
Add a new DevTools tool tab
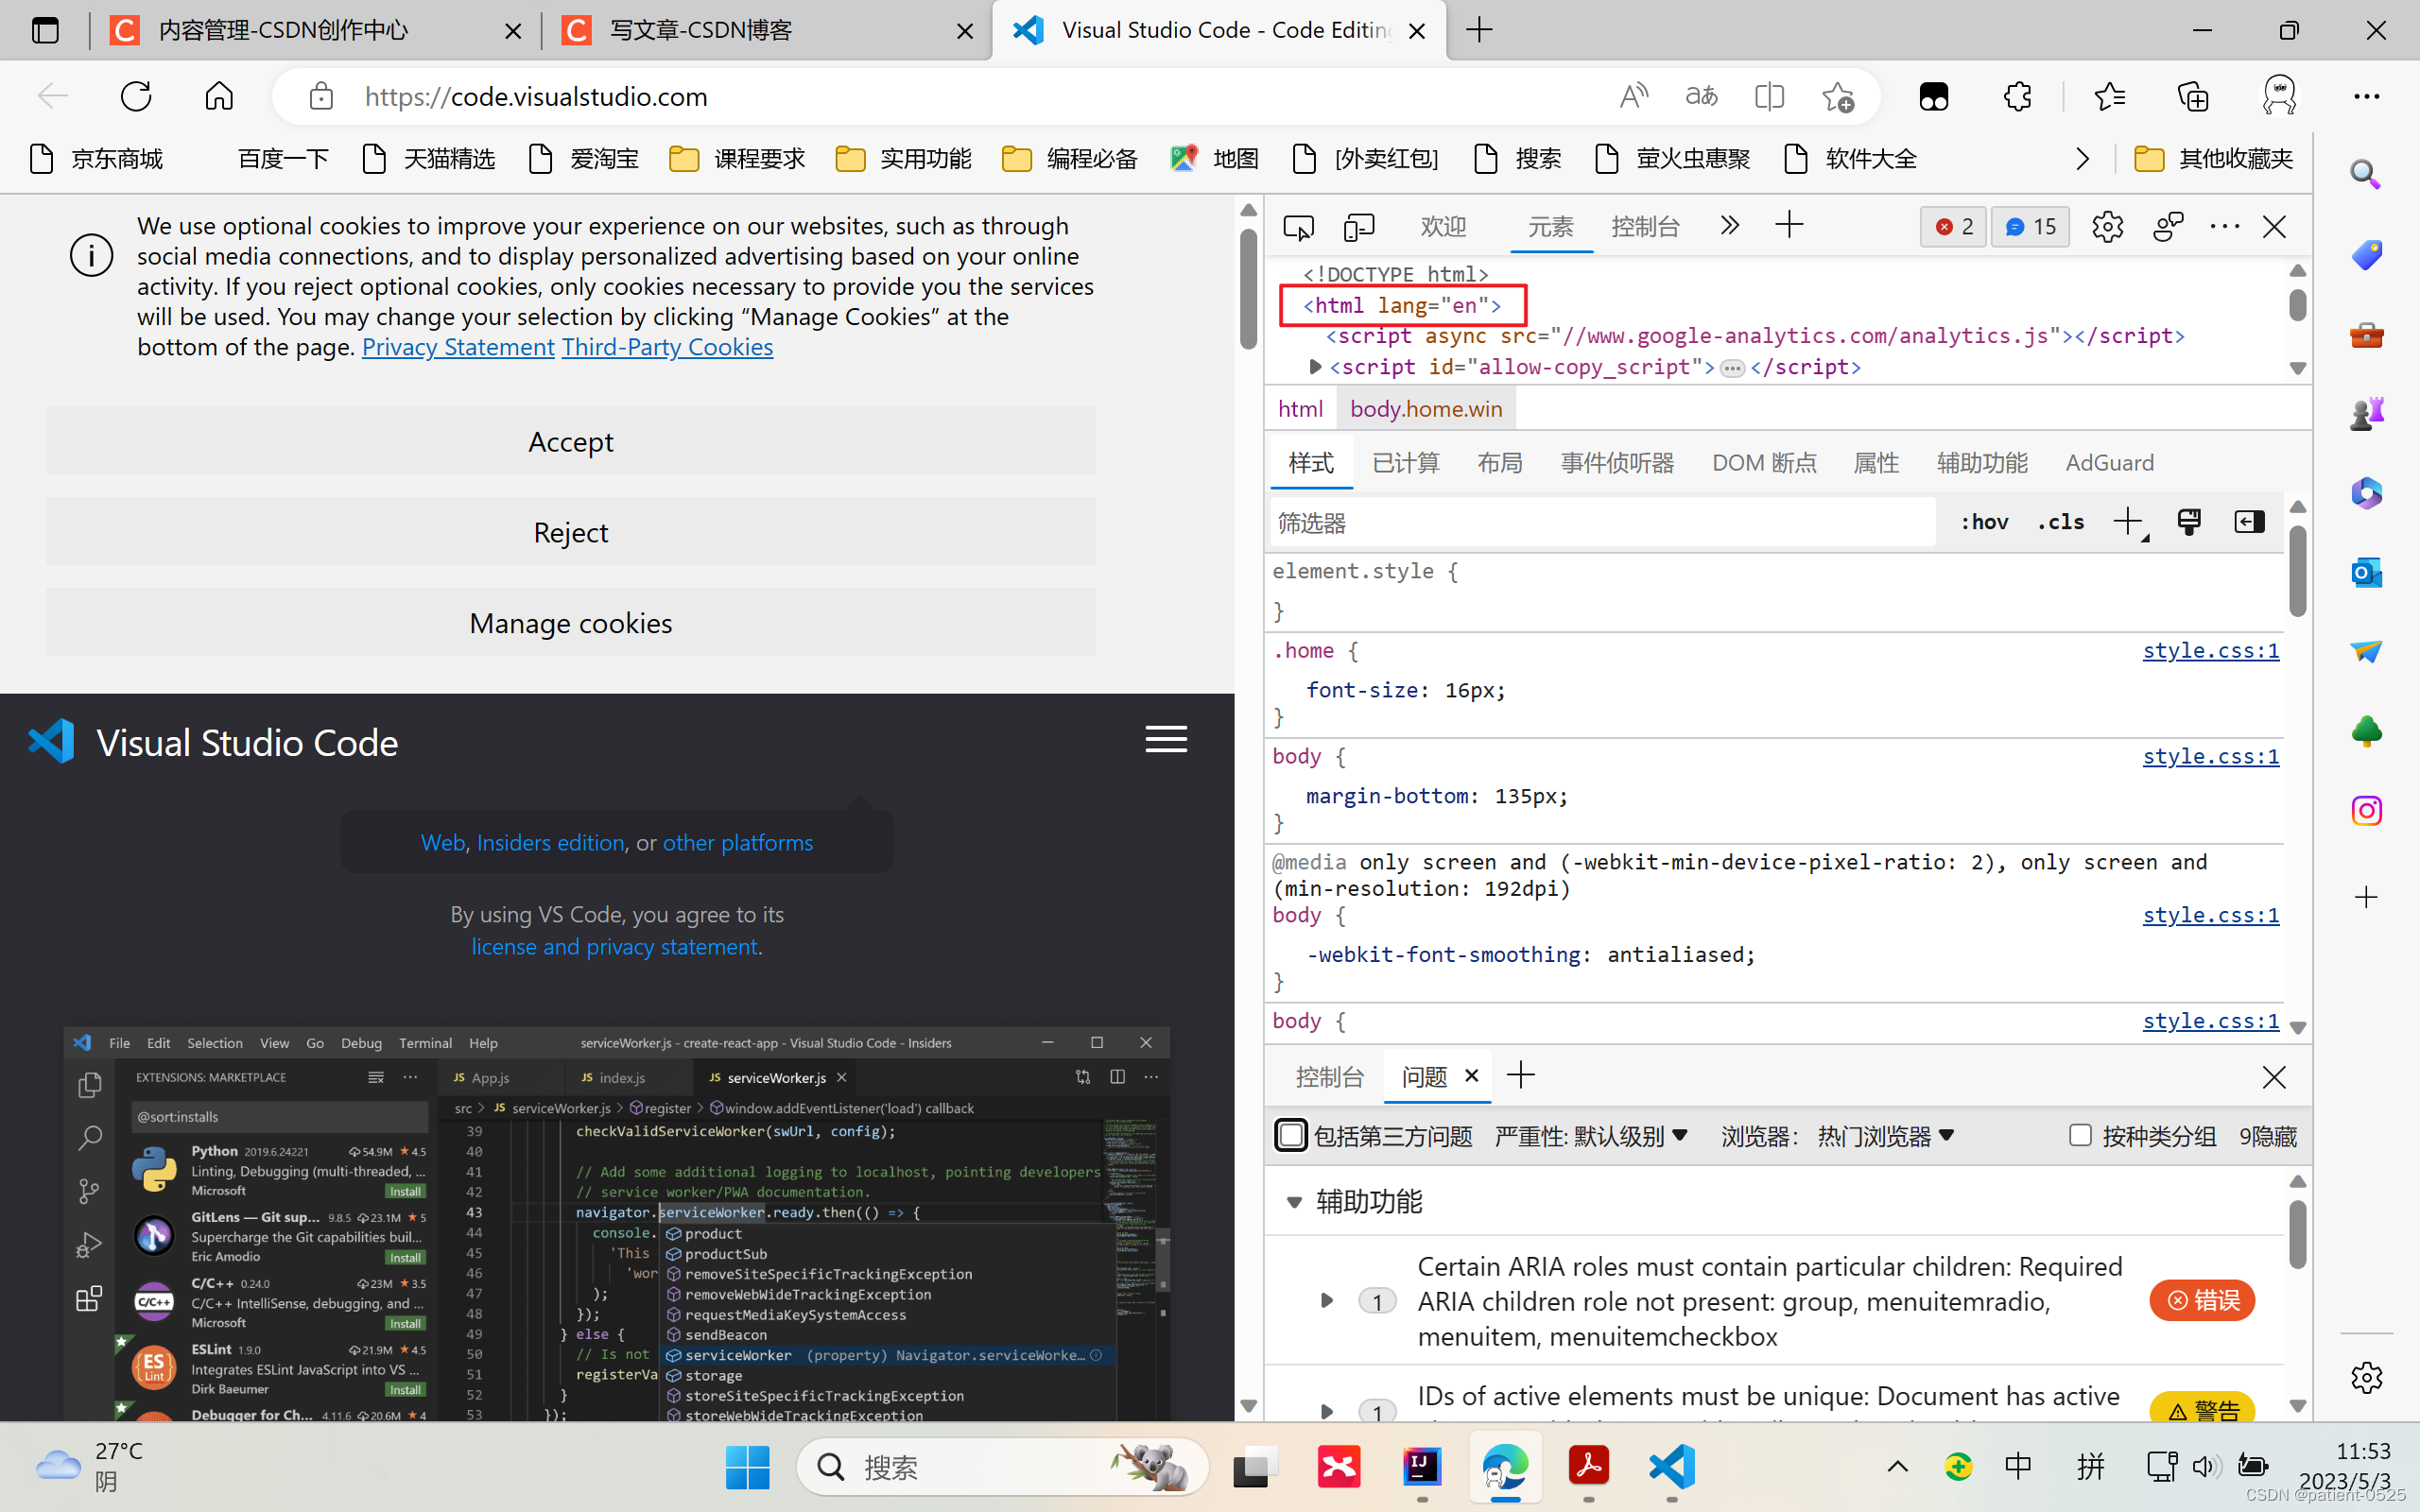point(1789,225)
